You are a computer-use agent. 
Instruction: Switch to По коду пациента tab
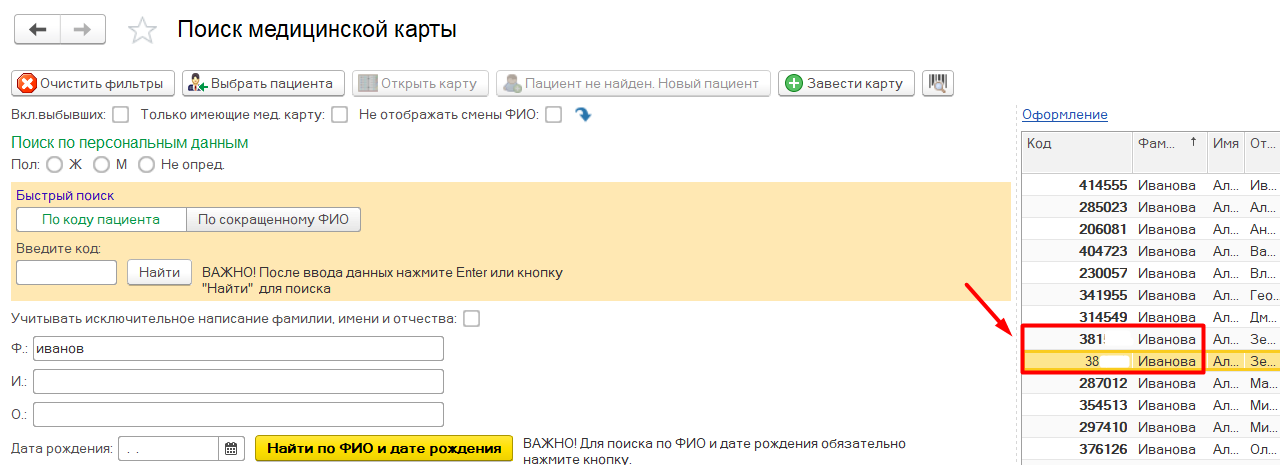coord(101,220)
